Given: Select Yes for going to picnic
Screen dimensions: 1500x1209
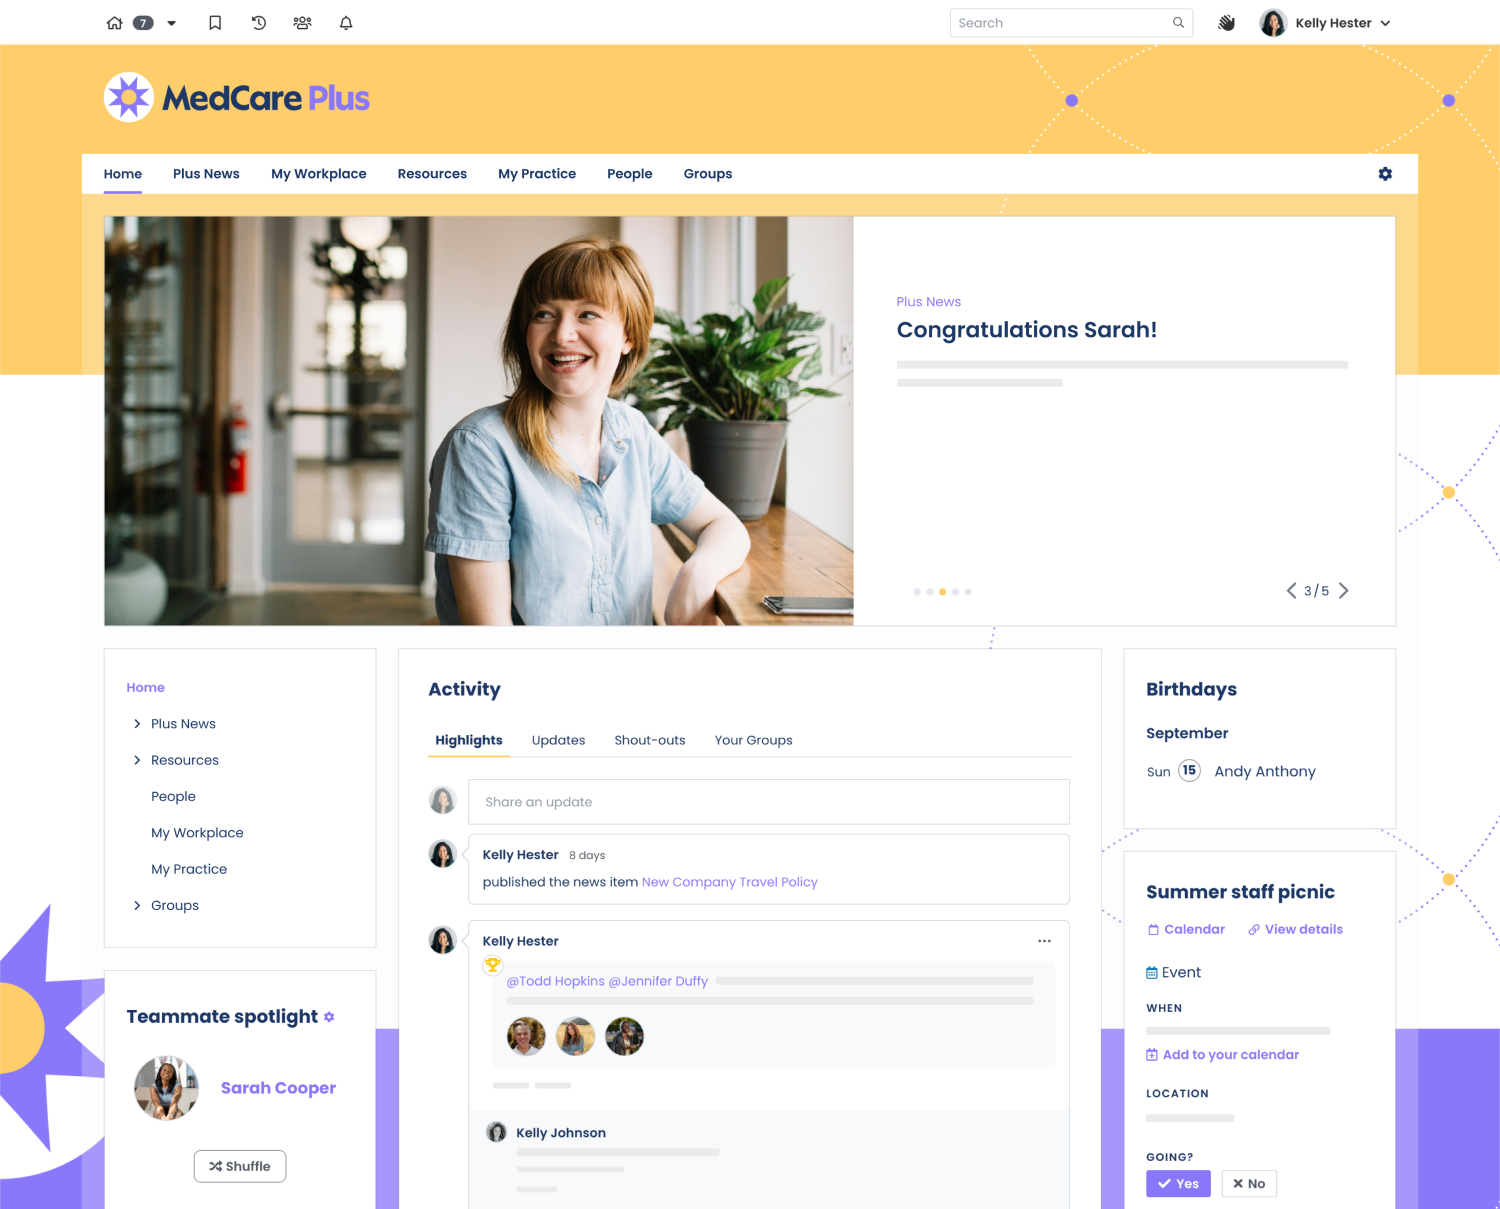Looking at the screenshot, I should 1178,1184.
